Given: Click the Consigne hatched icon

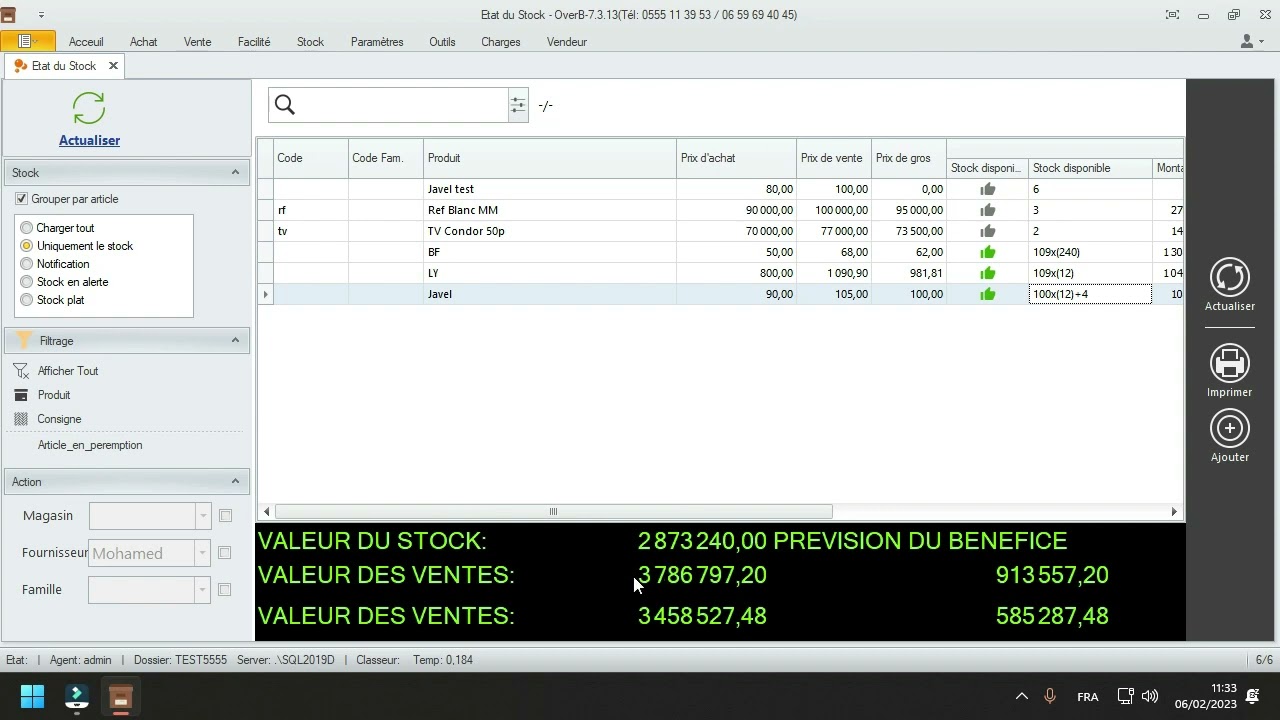Looking at the screenshot, I should coord(21,419).
